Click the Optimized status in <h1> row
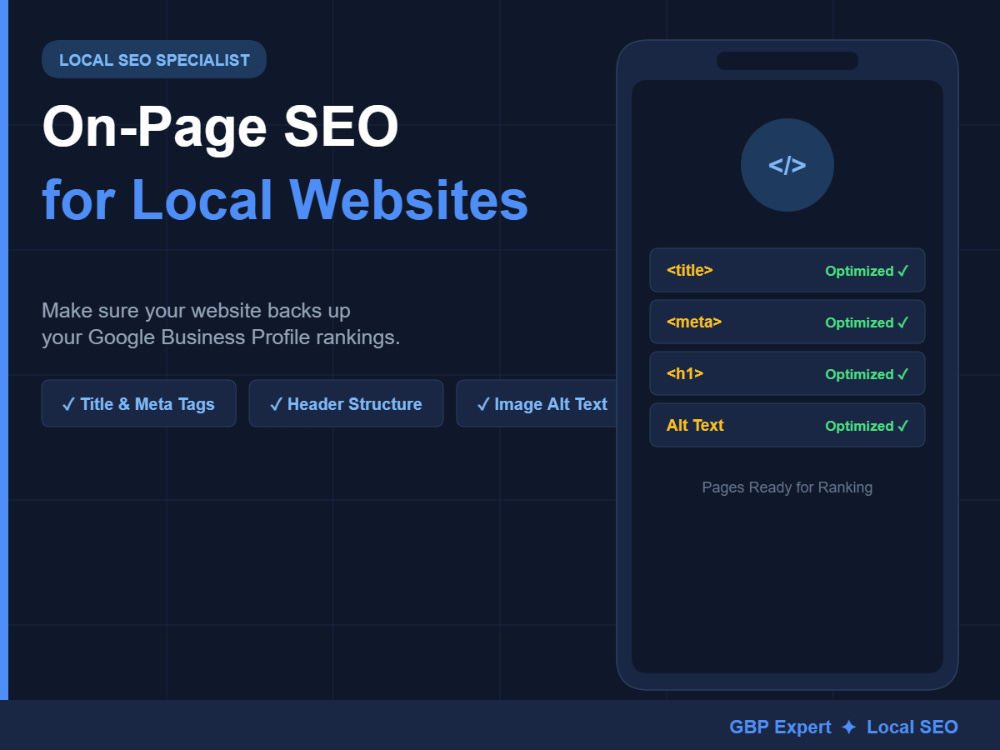This screenshot has height=750, width=1000. [867, 374]
